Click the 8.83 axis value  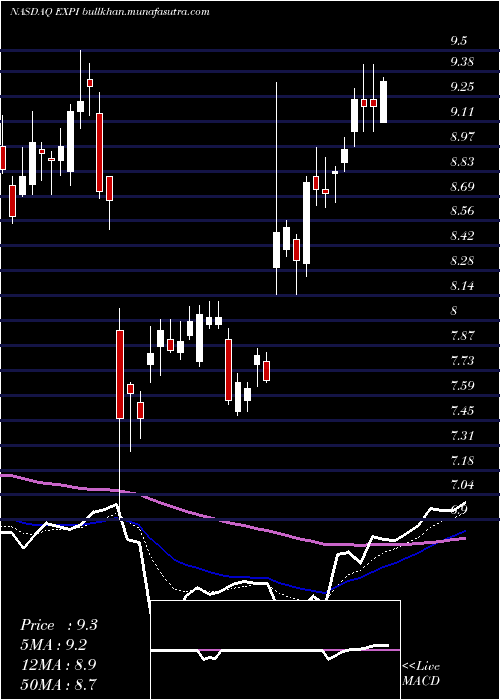point(462,162)
